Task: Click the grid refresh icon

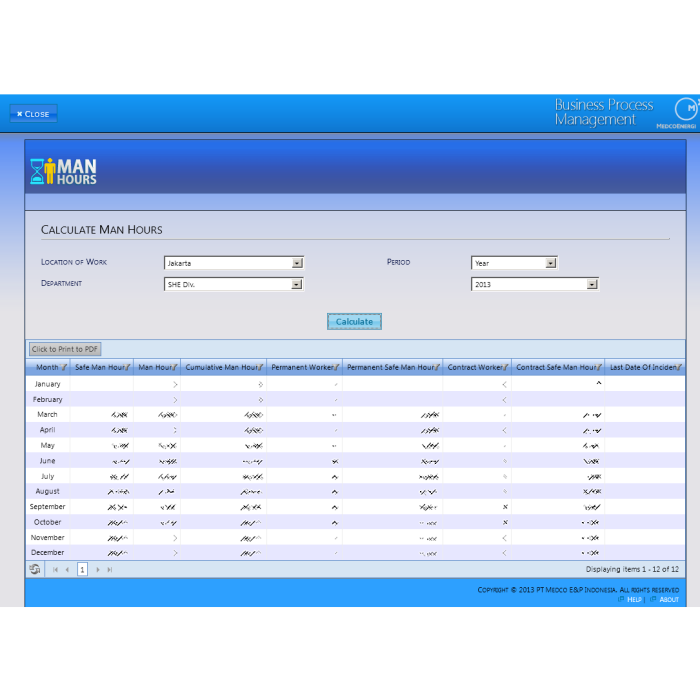Action: coord(35,569)
